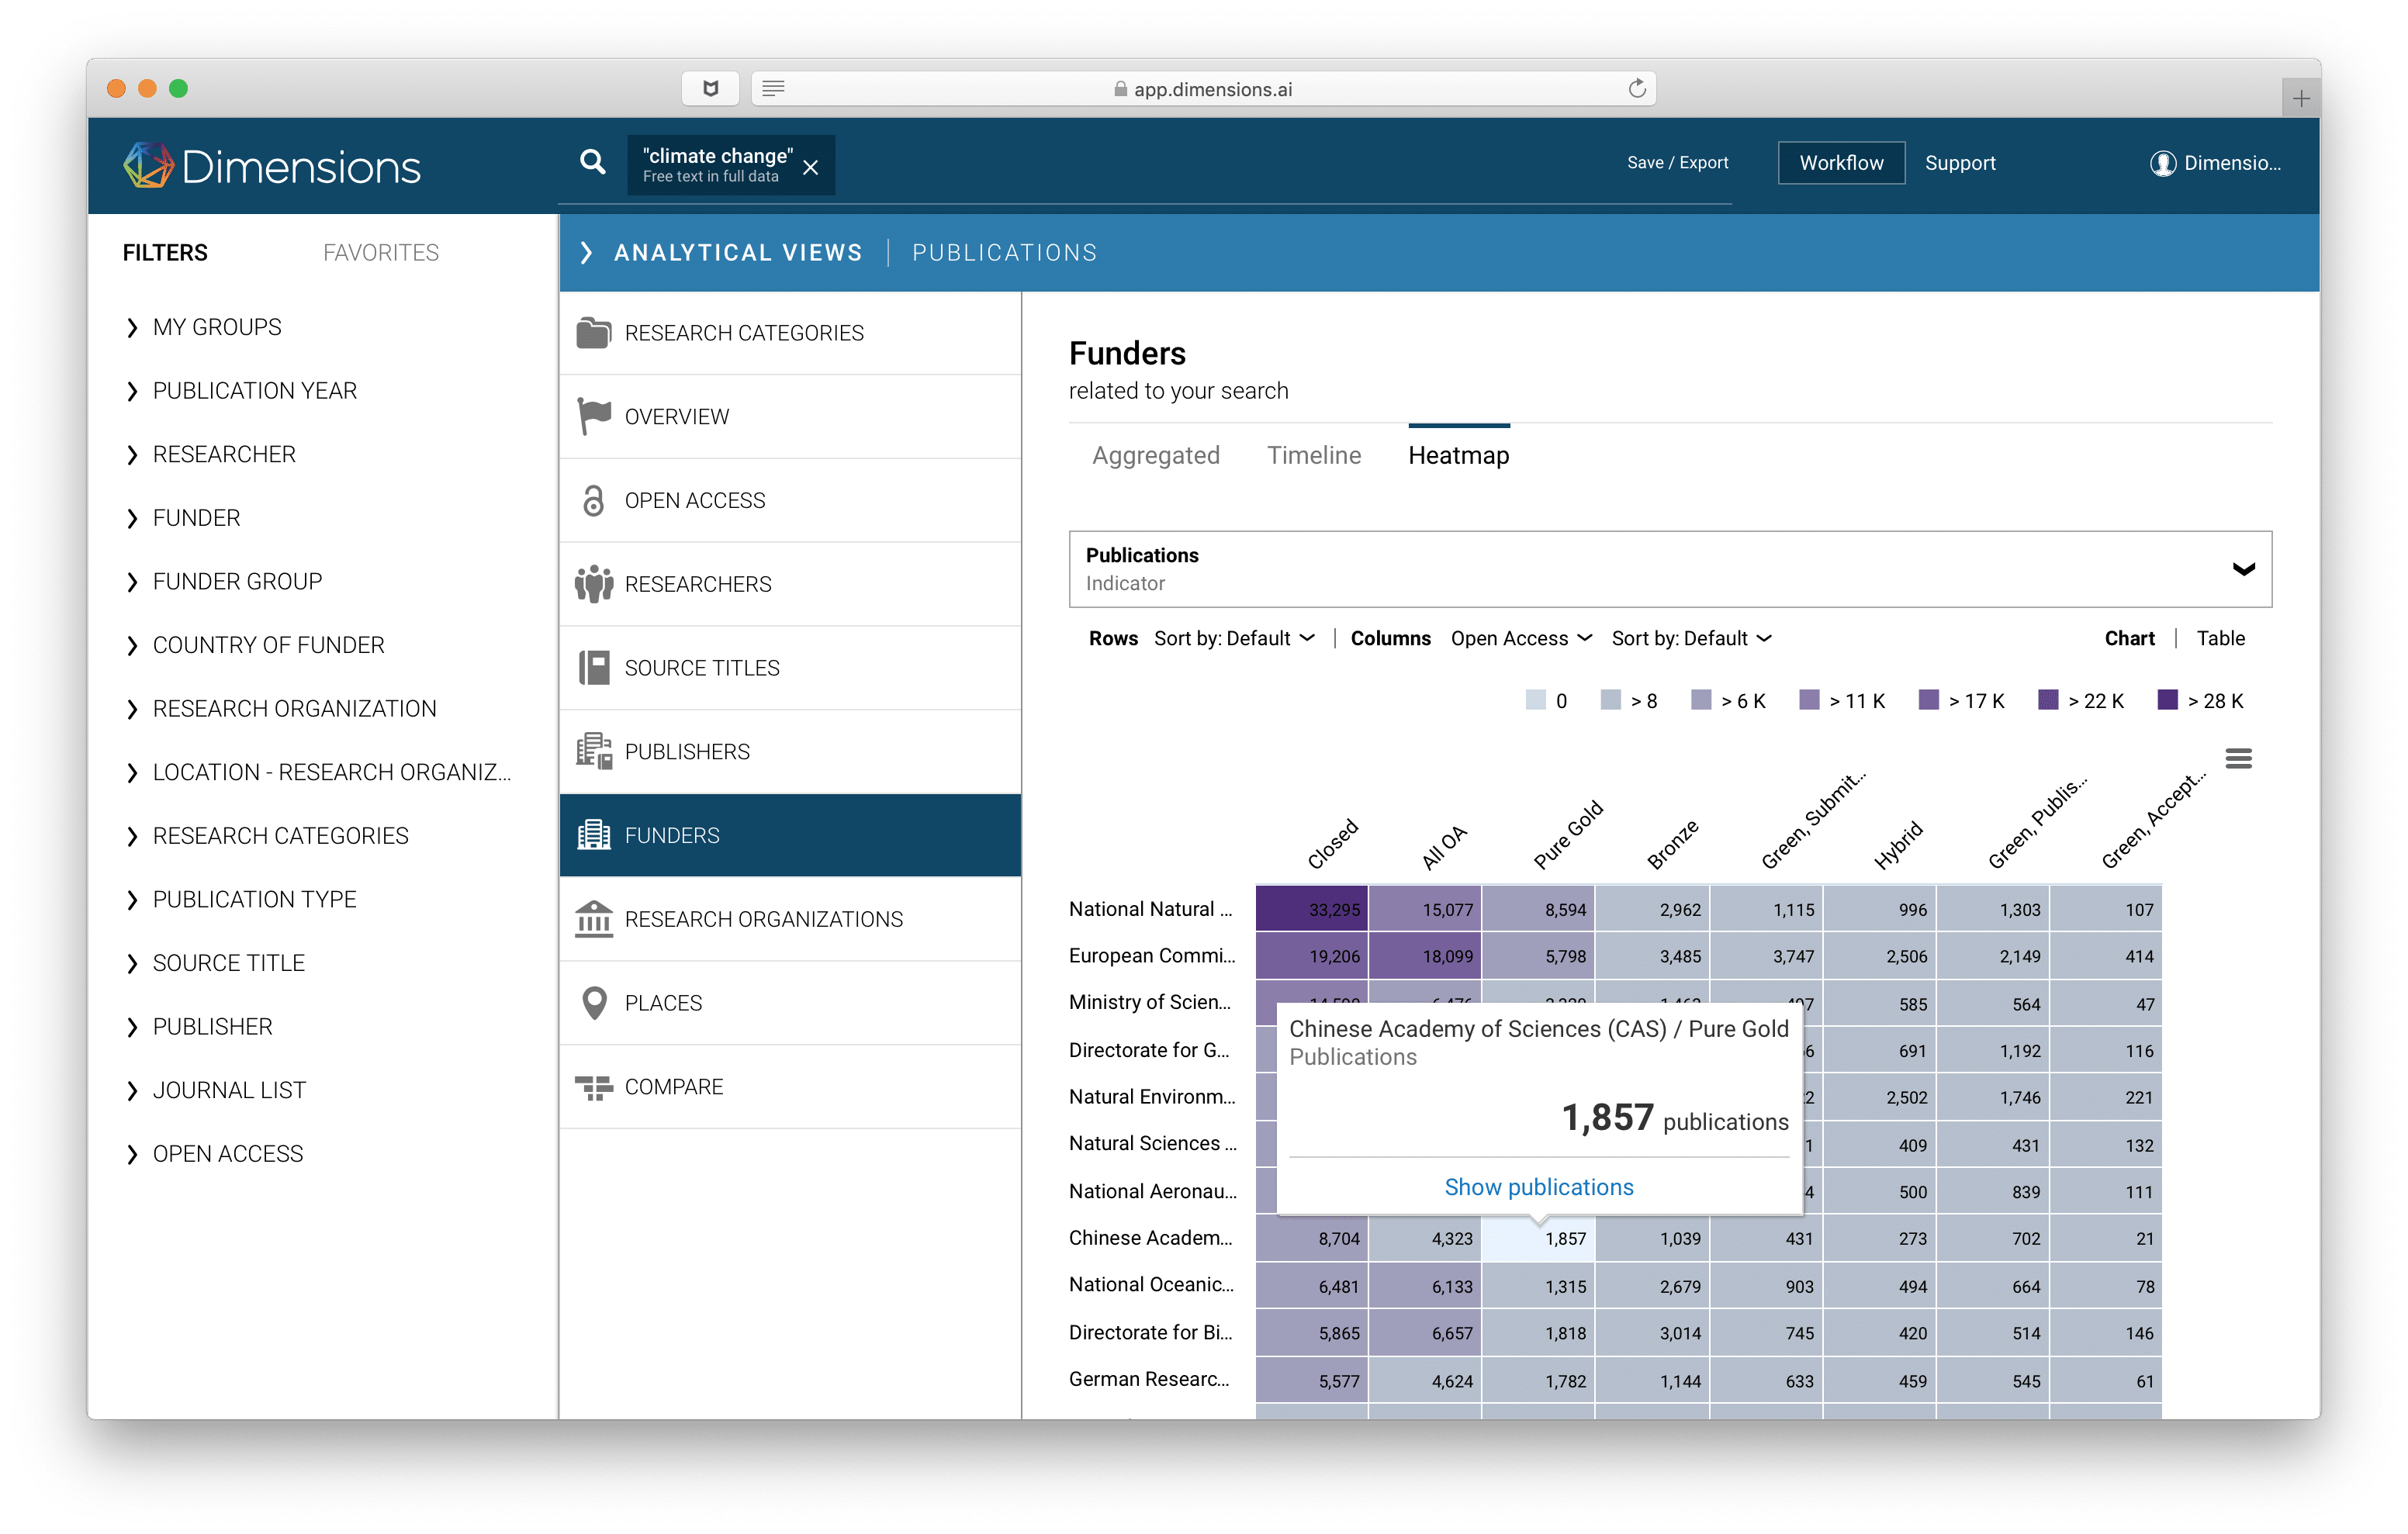Image resolution: width=2408 pixels, height=1534 pixels.
Task: Switch the heatmap to Table view
Action: tap(2220, 638)
